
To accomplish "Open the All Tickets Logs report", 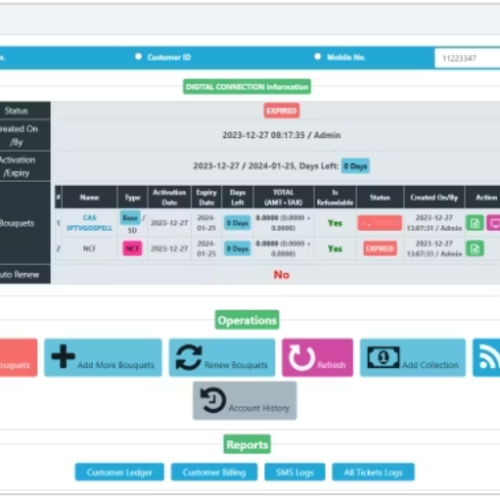I will click(373, 472).
